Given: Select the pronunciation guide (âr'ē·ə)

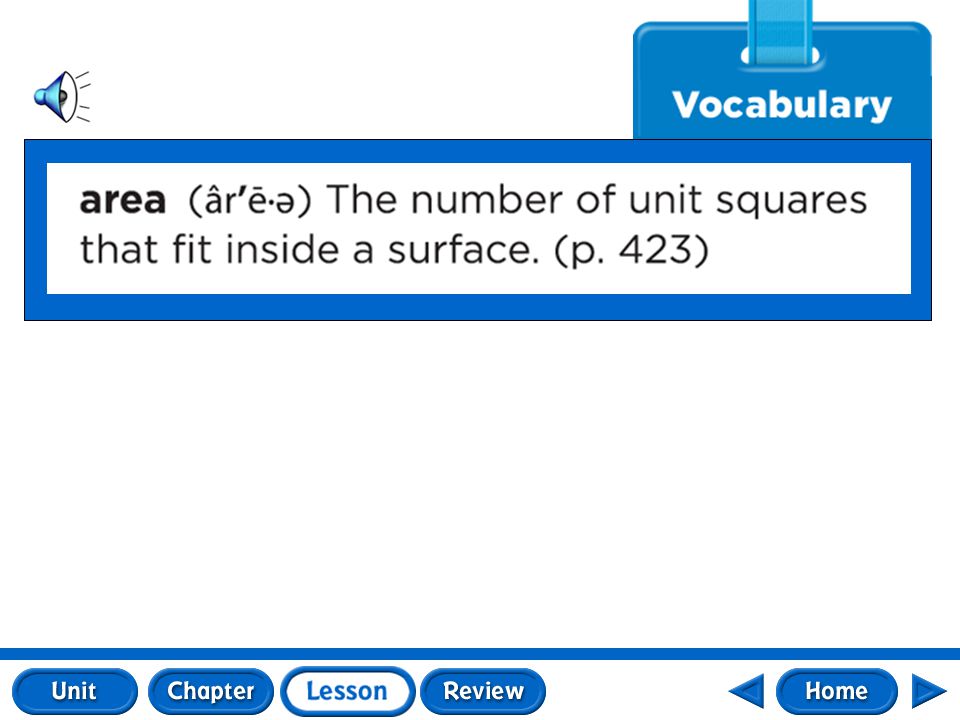Looking at the screenshot, I should click(x=250, y=200).
